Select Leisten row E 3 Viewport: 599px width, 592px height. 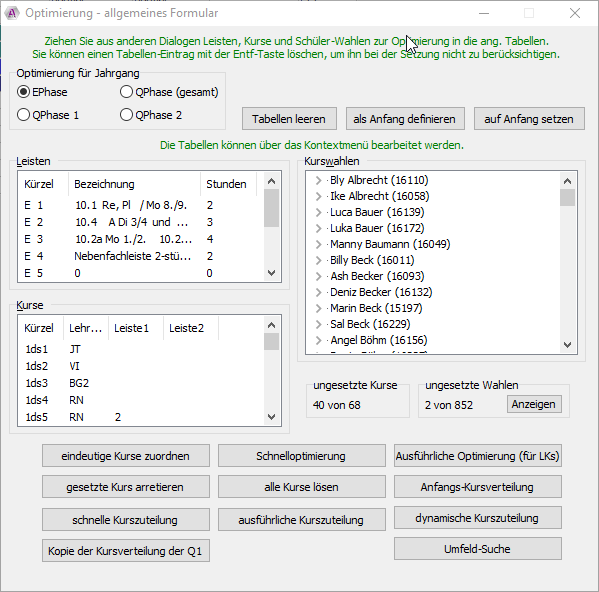pos(140,239)
